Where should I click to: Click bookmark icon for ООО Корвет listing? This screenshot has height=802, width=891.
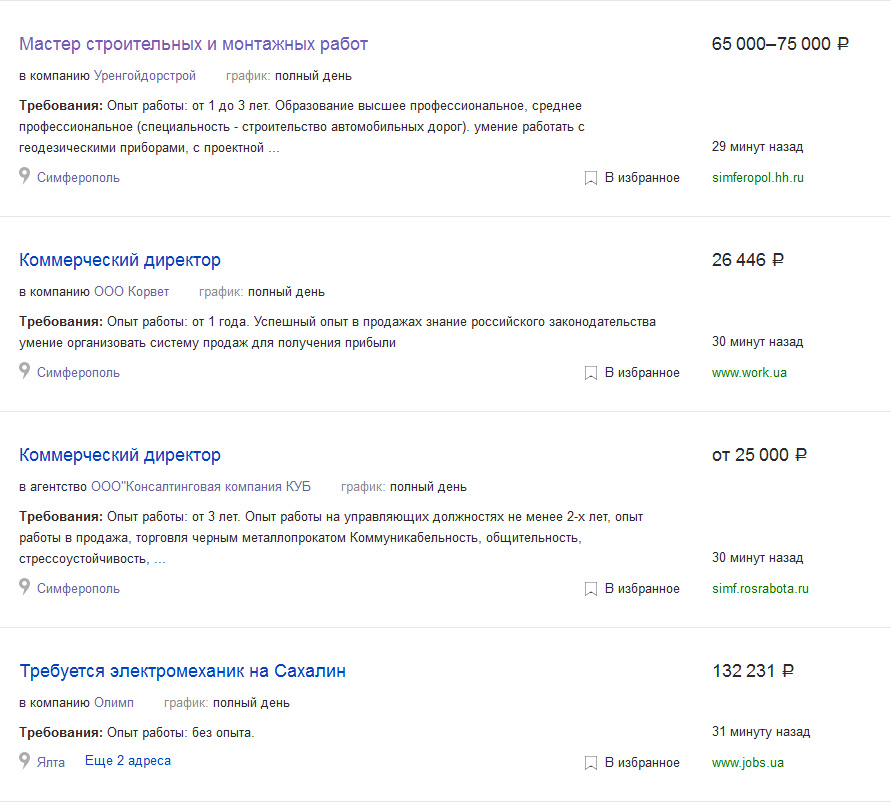click(591, 373)
